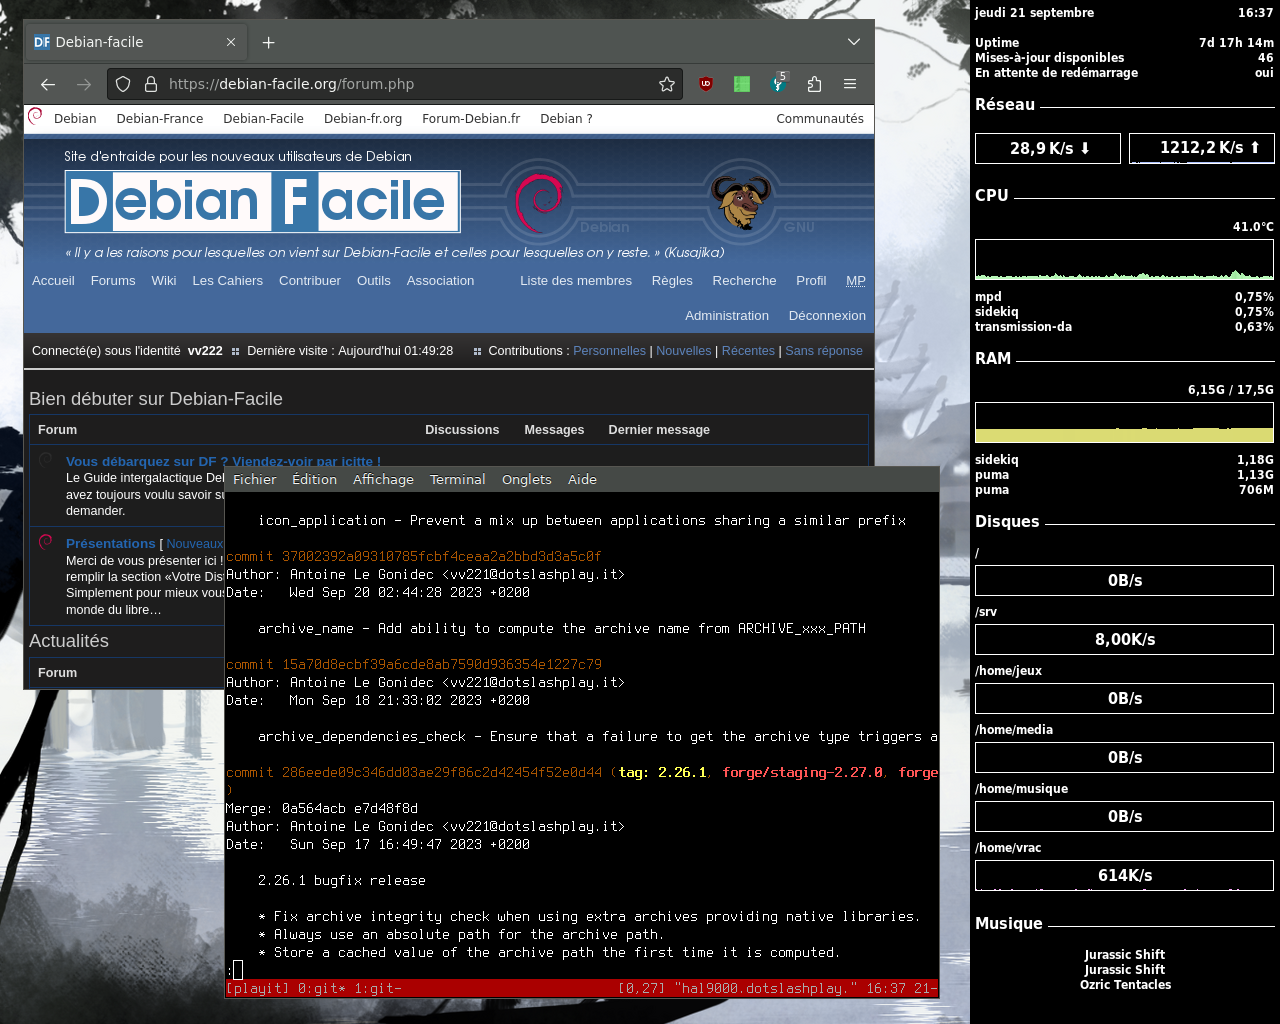The height and width of the screenshot is (1024, 1280).
Task: Open the Affichage menu in terminal
Action: point(383,479)
